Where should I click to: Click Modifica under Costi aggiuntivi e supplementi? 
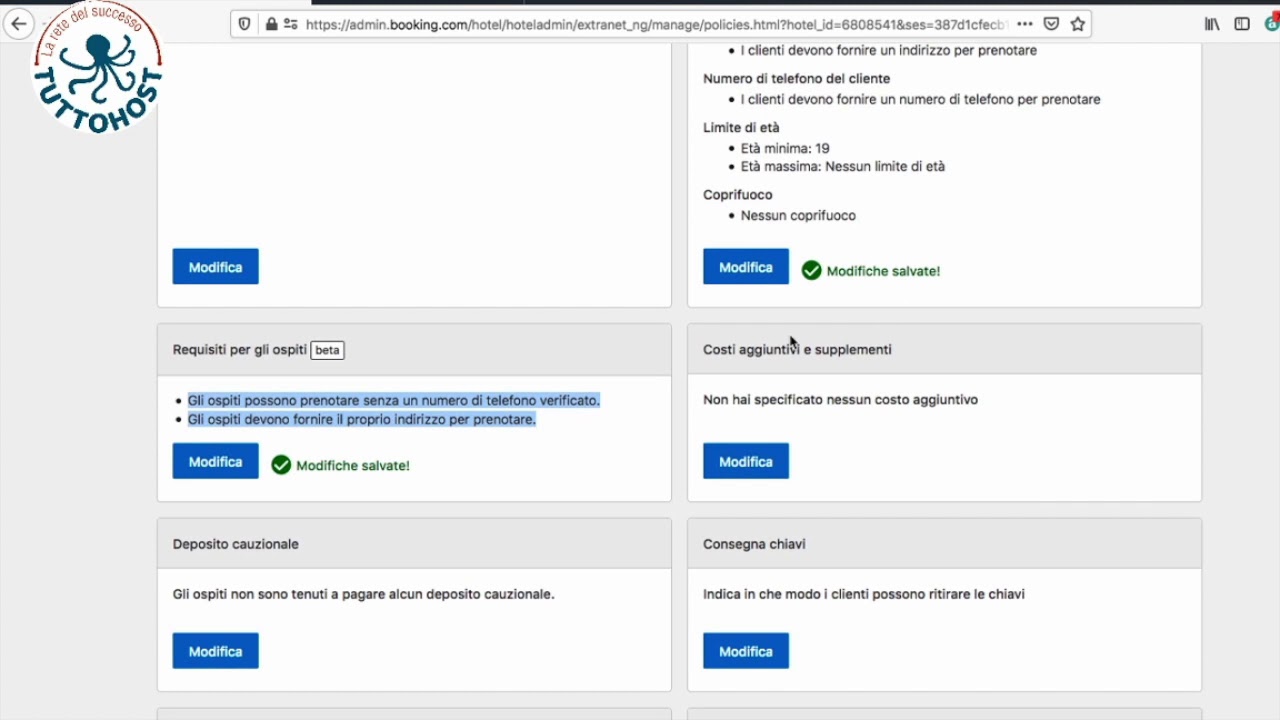746,461
